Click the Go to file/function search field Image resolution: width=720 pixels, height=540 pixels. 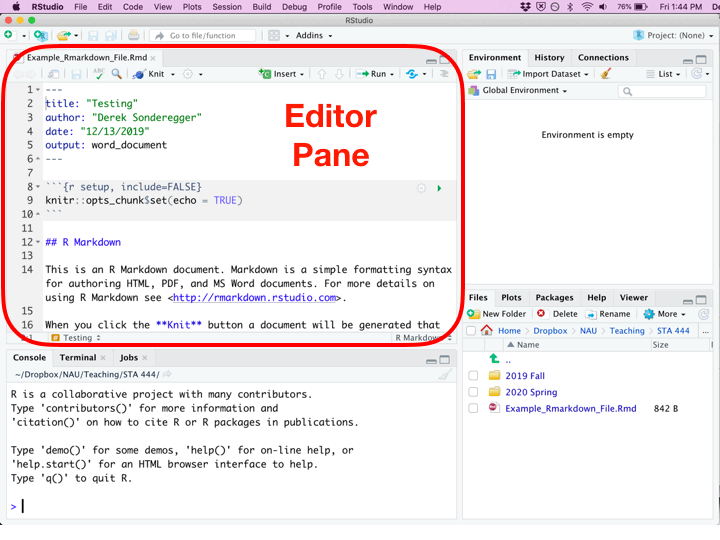click(x=204, y=36)
